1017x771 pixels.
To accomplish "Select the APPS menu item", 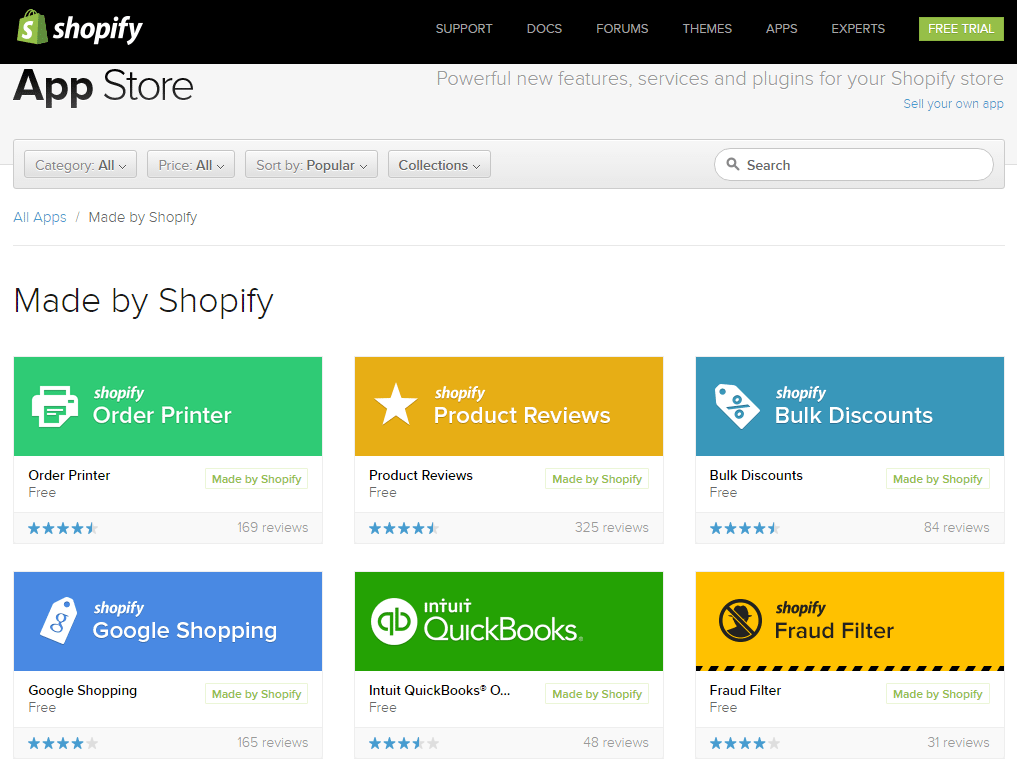I will (x=781, y=29).
